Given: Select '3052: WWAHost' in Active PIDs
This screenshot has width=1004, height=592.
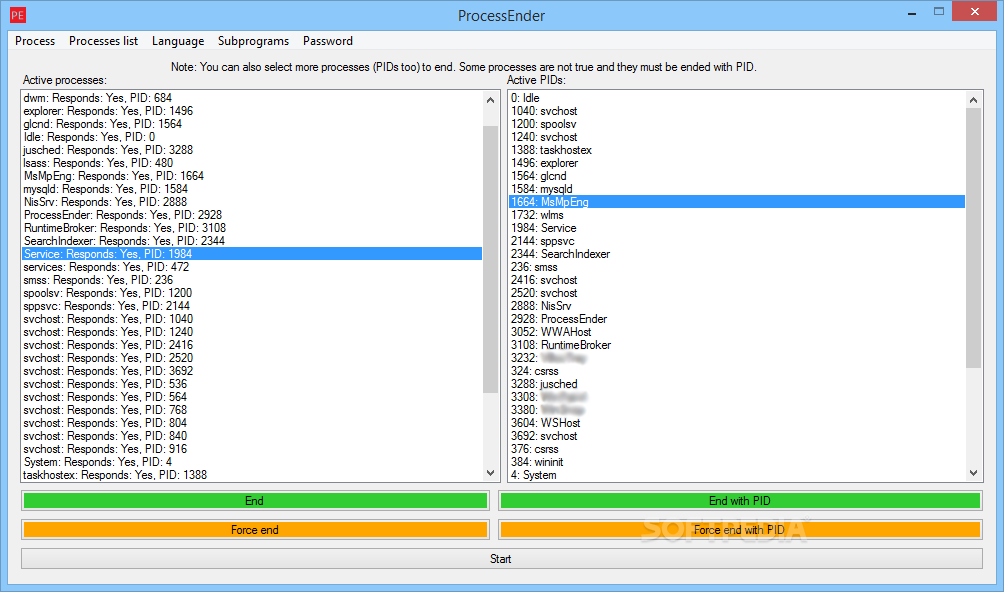Looking at the screenshot, I should pos(737,332).
